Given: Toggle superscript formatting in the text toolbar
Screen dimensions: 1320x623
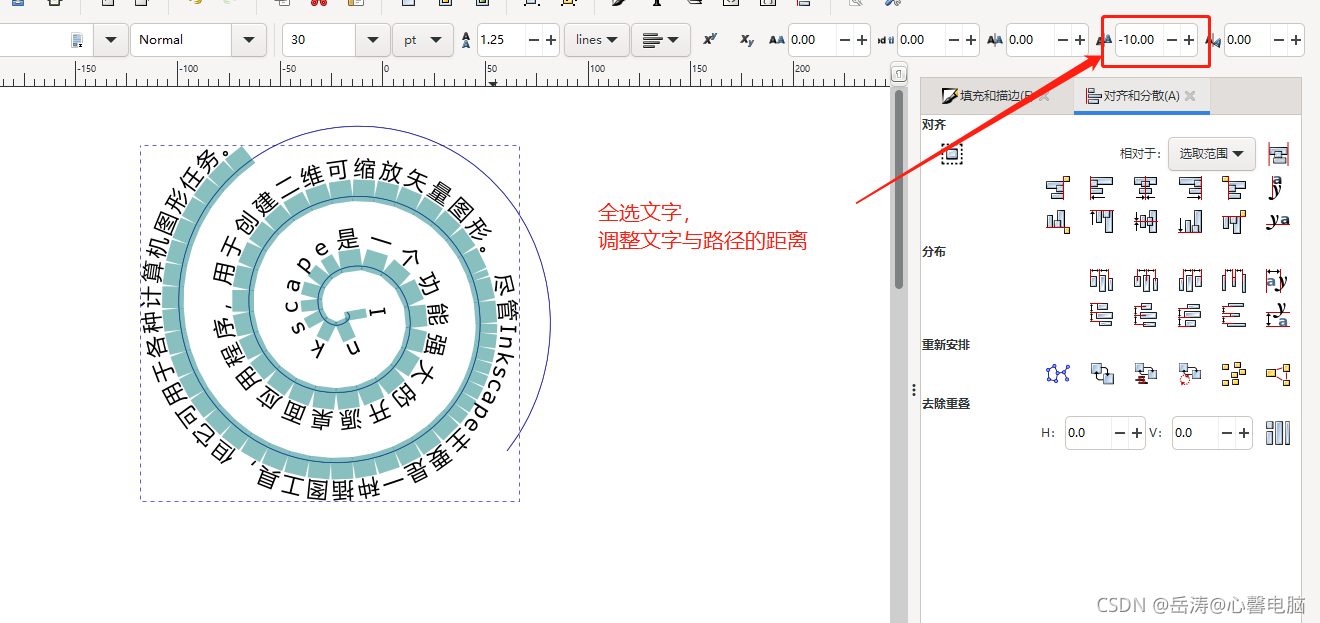Looking at the screenshot, I should pyautogui.click(x=710, y=40).
